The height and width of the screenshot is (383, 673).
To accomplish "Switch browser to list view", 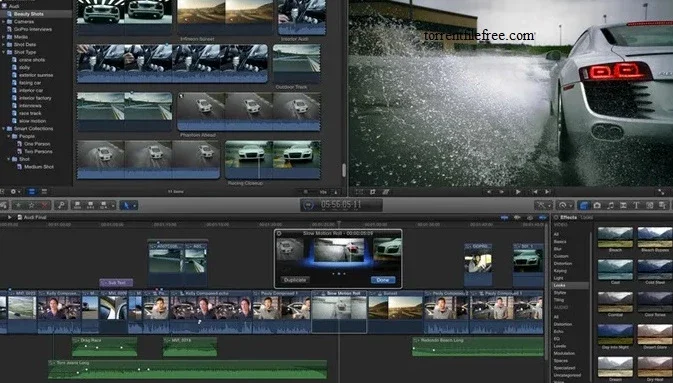I will click(44, 192).
